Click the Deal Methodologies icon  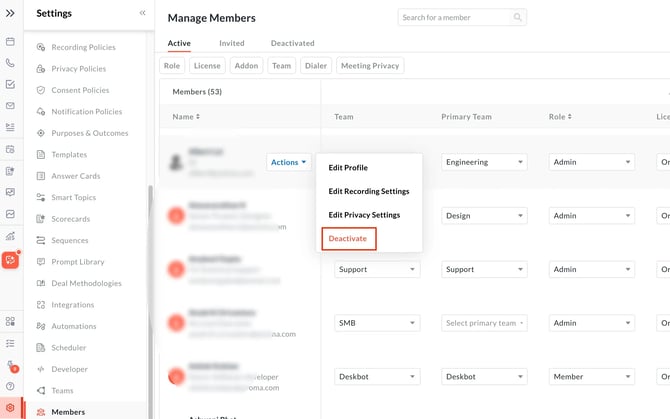pos(41,283)
